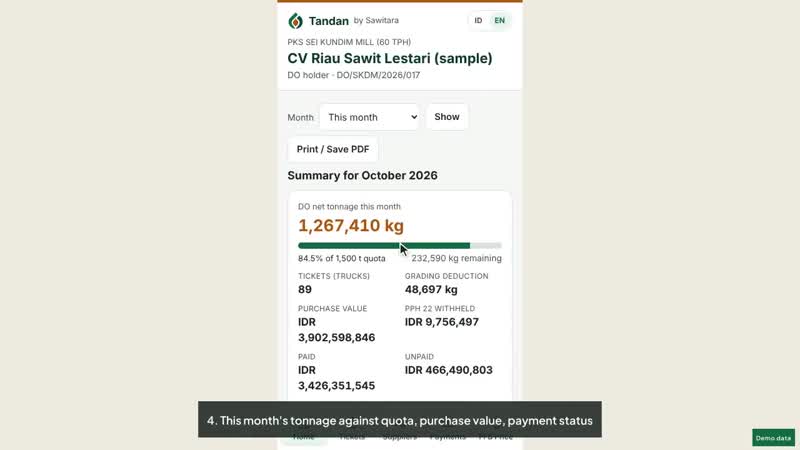Switch language to ID

click(478, 20)
